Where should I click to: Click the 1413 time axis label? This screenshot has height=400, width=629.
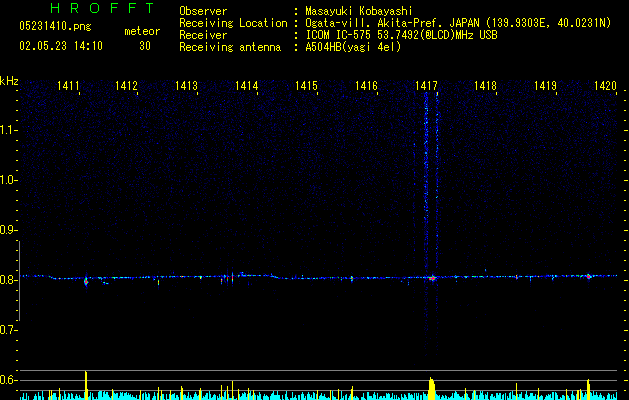click(187, 86)
